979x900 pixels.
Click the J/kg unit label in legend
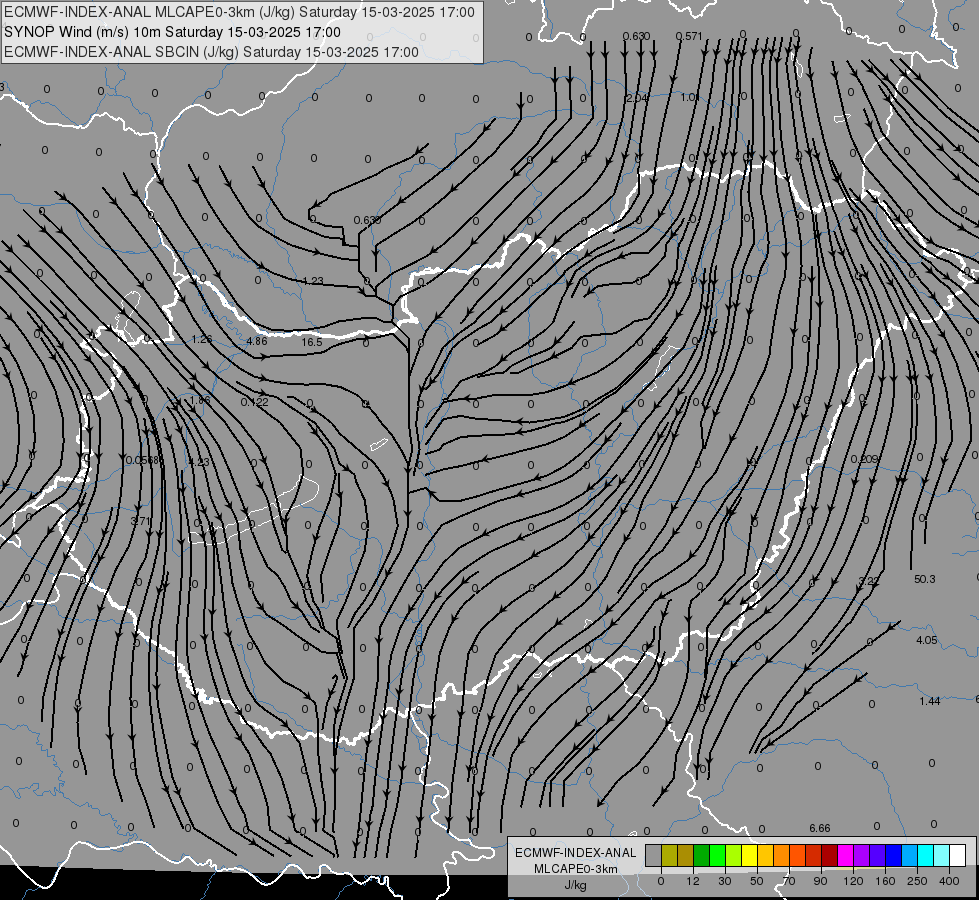(x=575, y=885)
